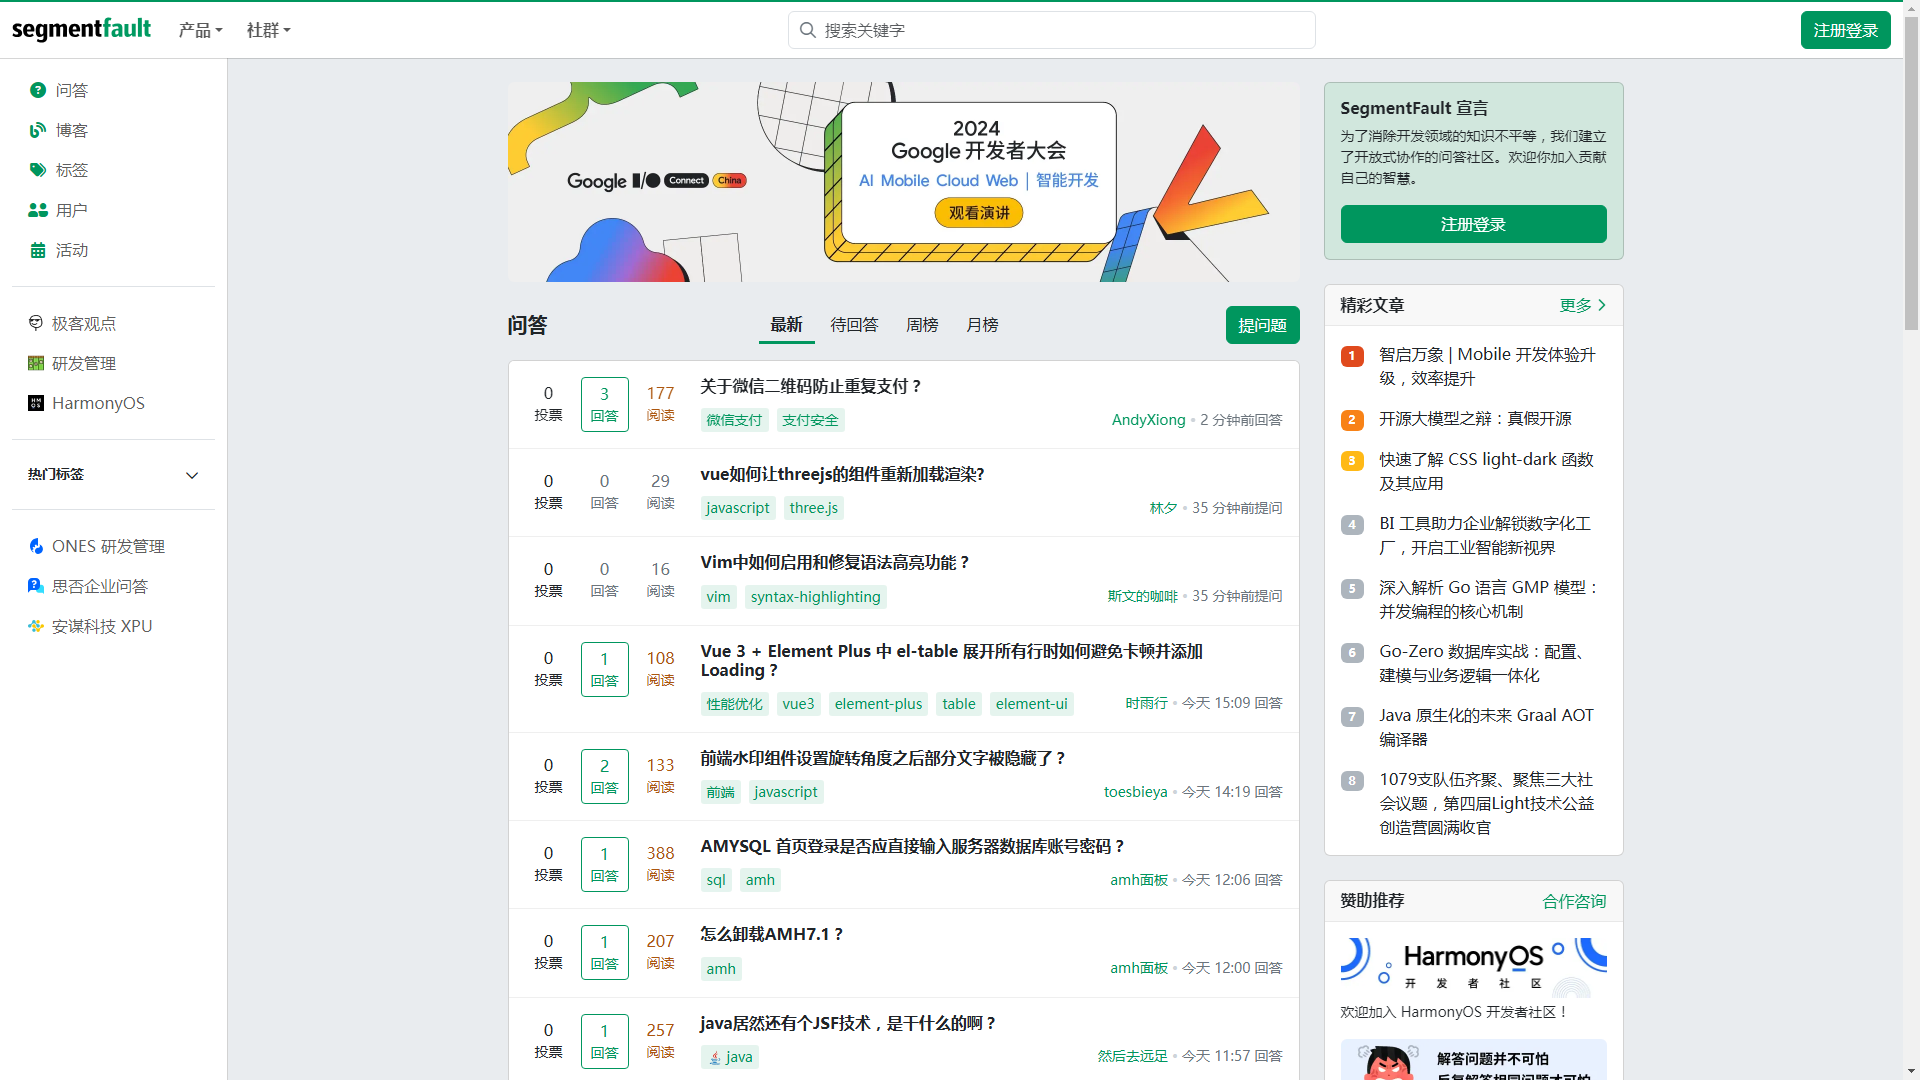Click the 观看演讲 banner button
This screenshot has height=1080, width=1920.
tap(979, 213)
